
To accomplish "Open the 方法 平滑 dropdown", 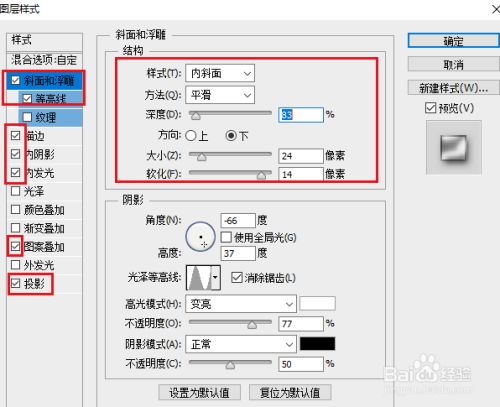I will [x=220, y=95].
